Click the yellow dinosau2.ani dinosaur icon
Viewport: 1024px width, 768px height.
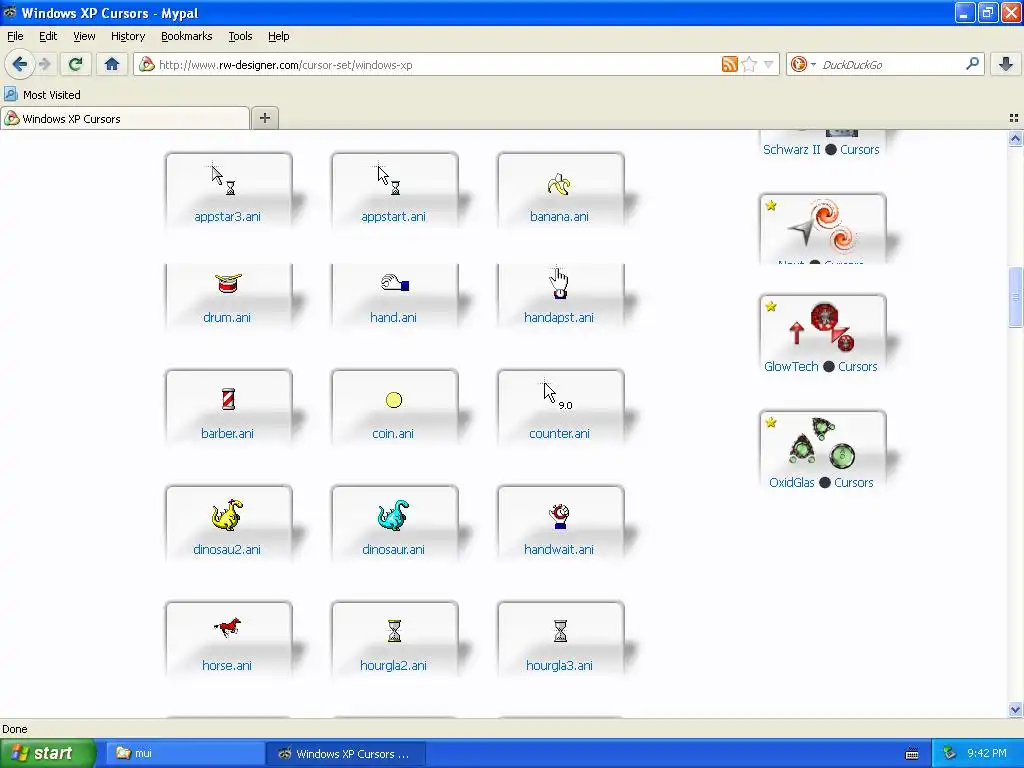pyautogui.click(x=227, y=515)
